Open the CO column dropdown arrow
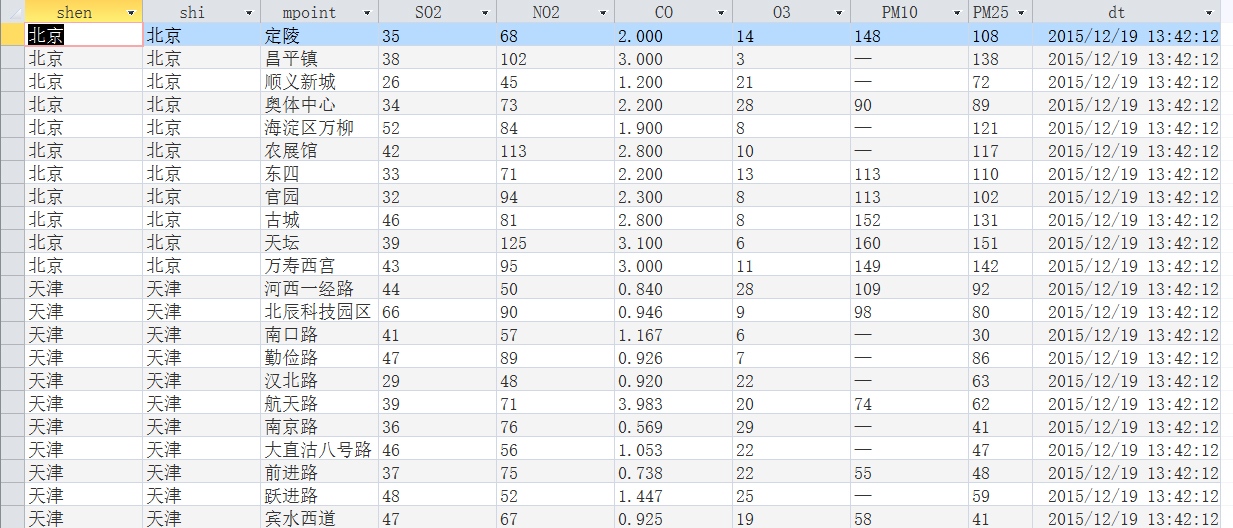This screenshot has width=1233, height=528. 722,13
